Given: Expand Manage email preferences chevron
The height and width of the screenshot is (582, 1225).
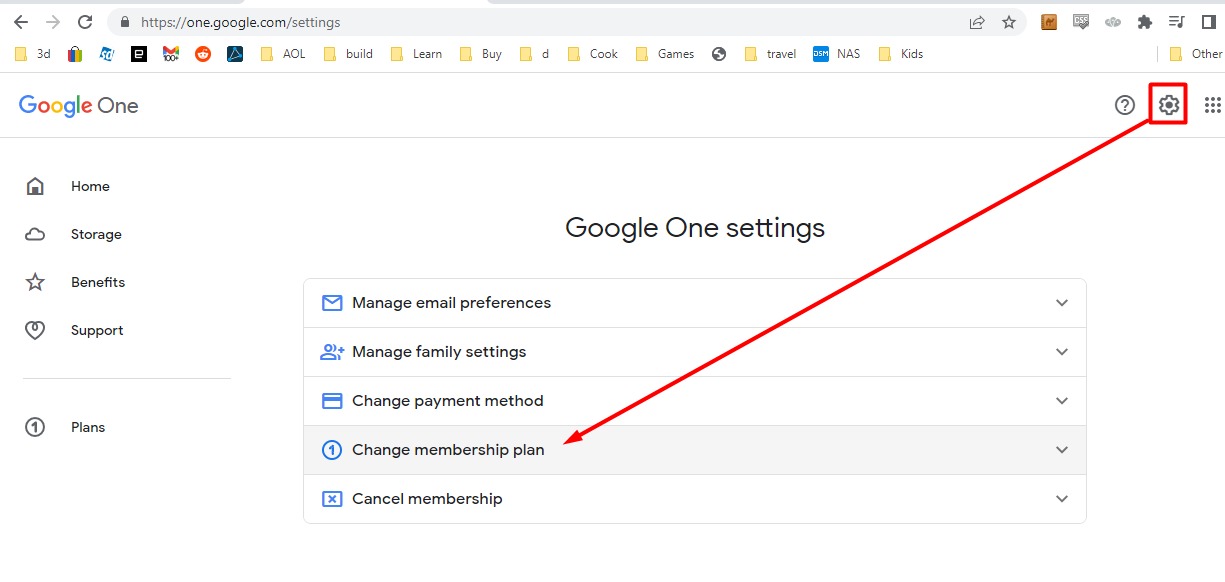Looking at the screenshot, I should (1062, 303).
